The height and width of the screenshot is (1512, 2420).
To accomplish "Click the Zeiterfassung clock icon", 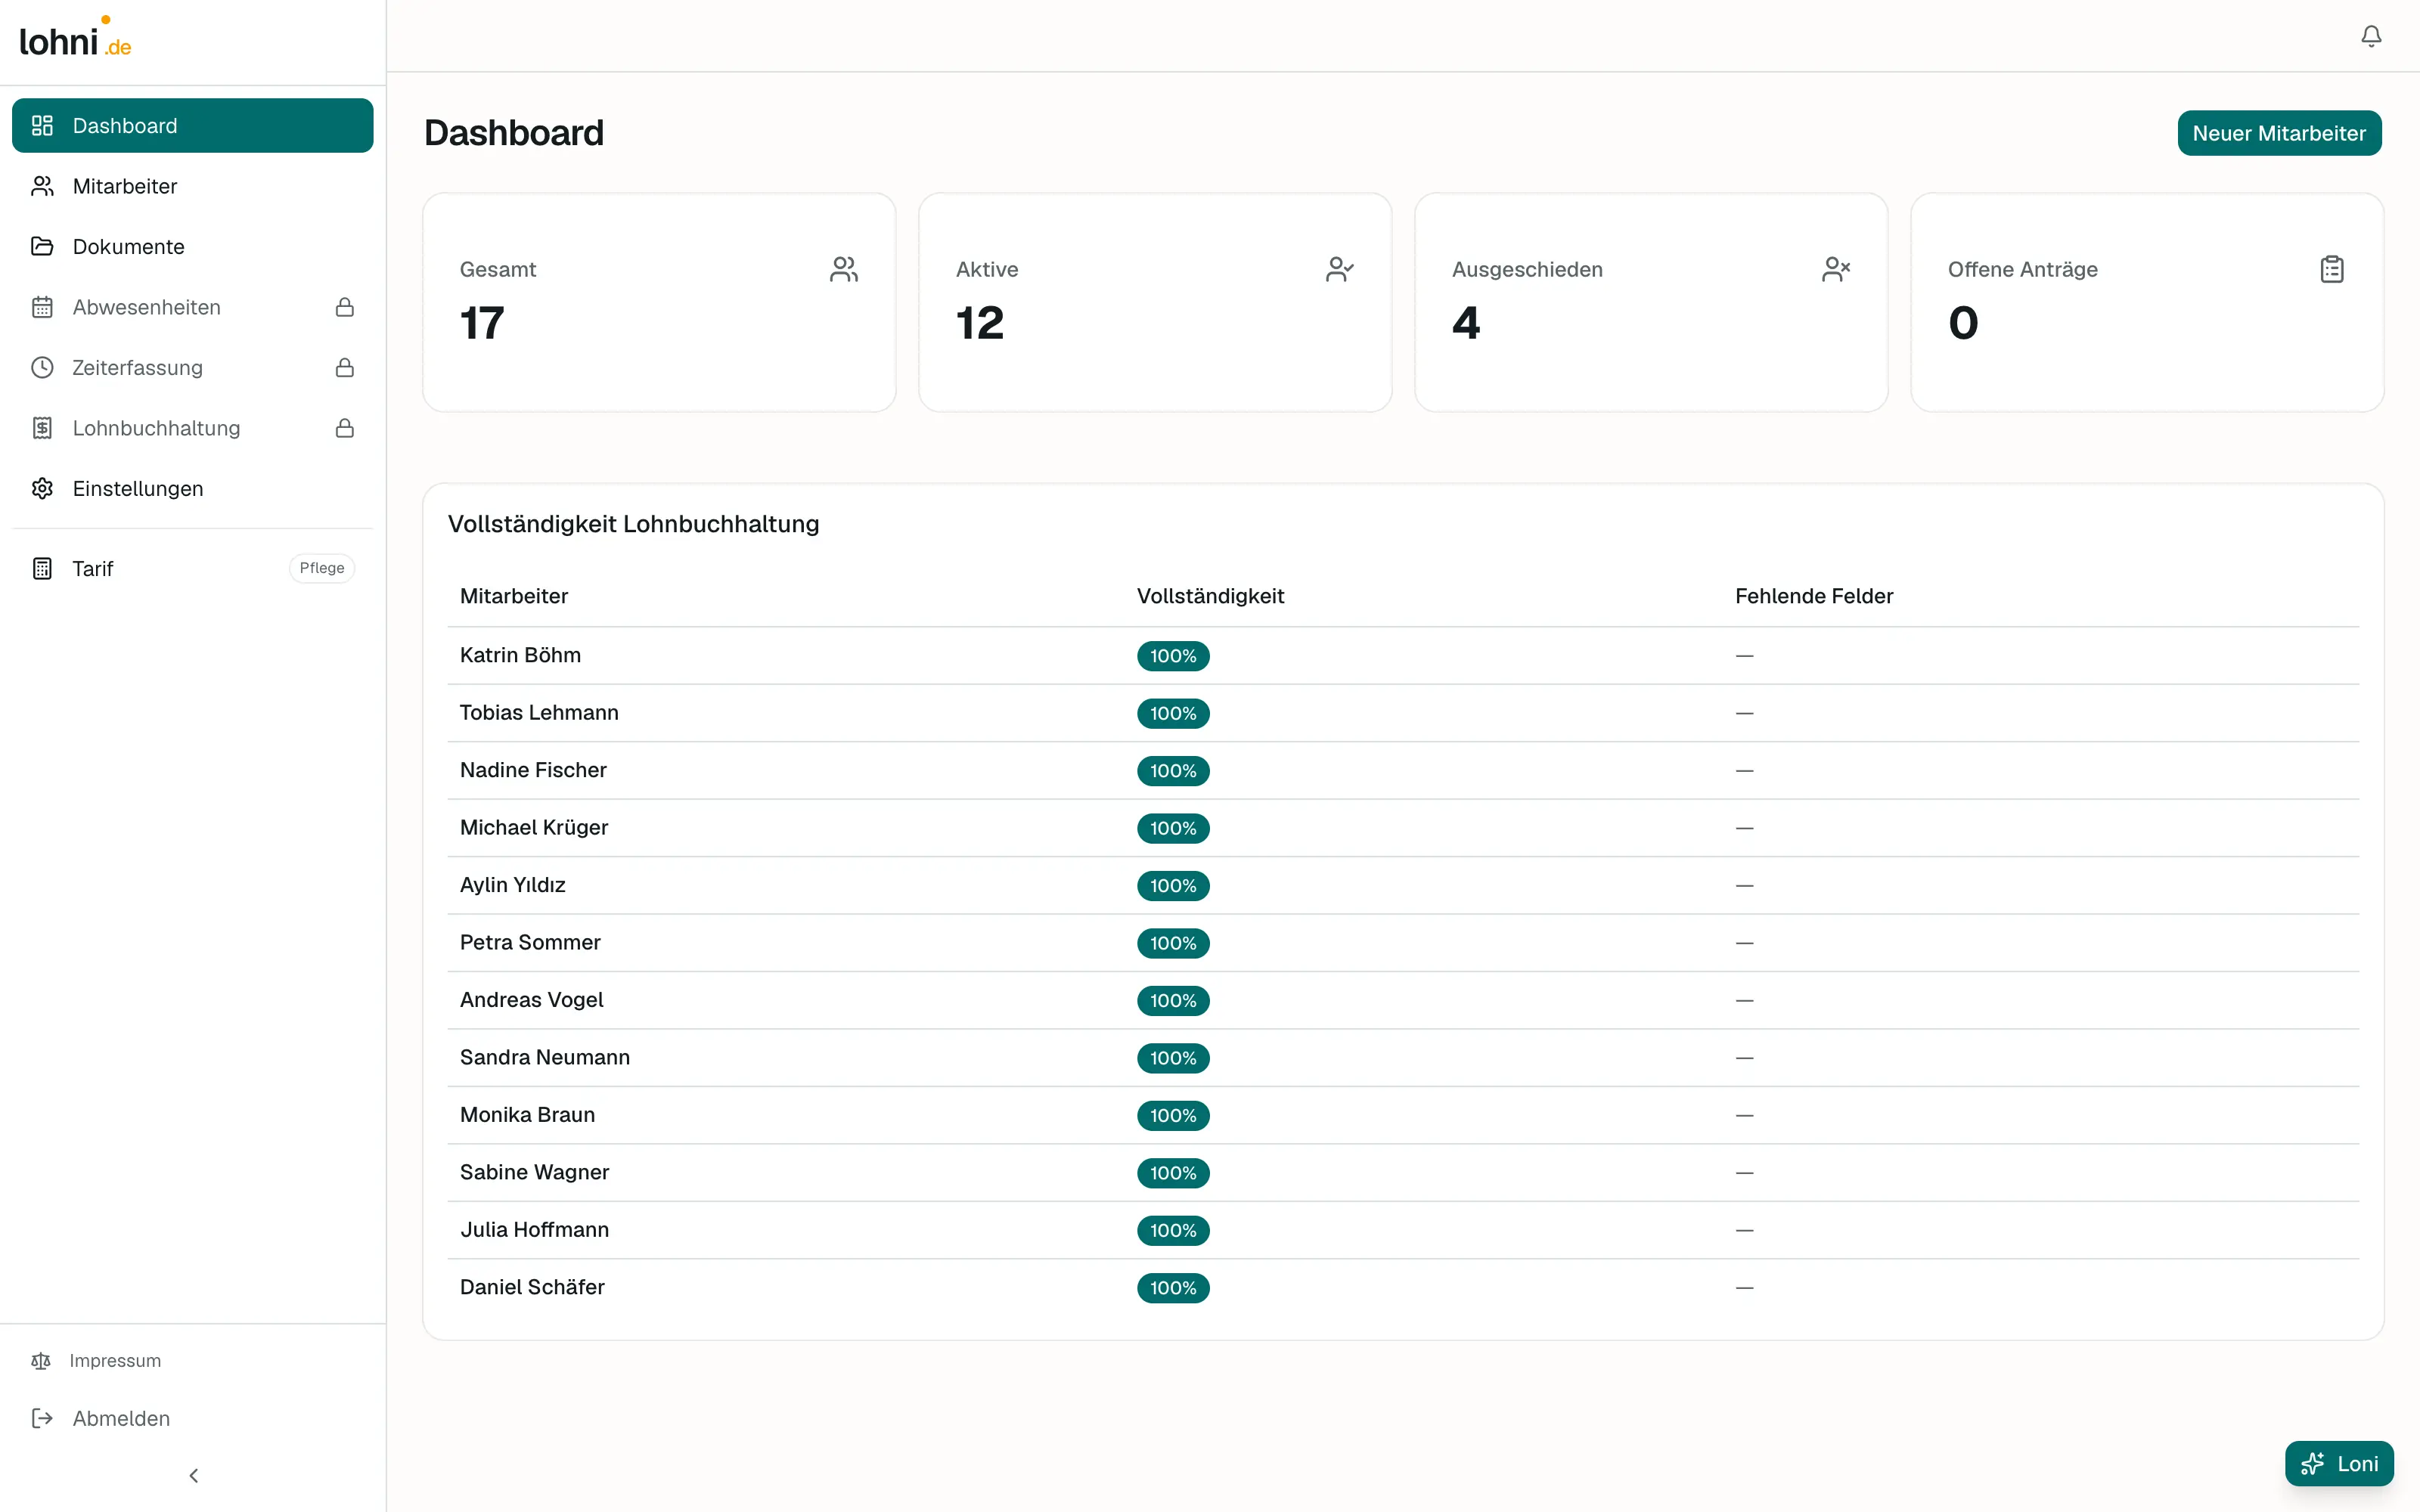I will click(x=42, y=367).
